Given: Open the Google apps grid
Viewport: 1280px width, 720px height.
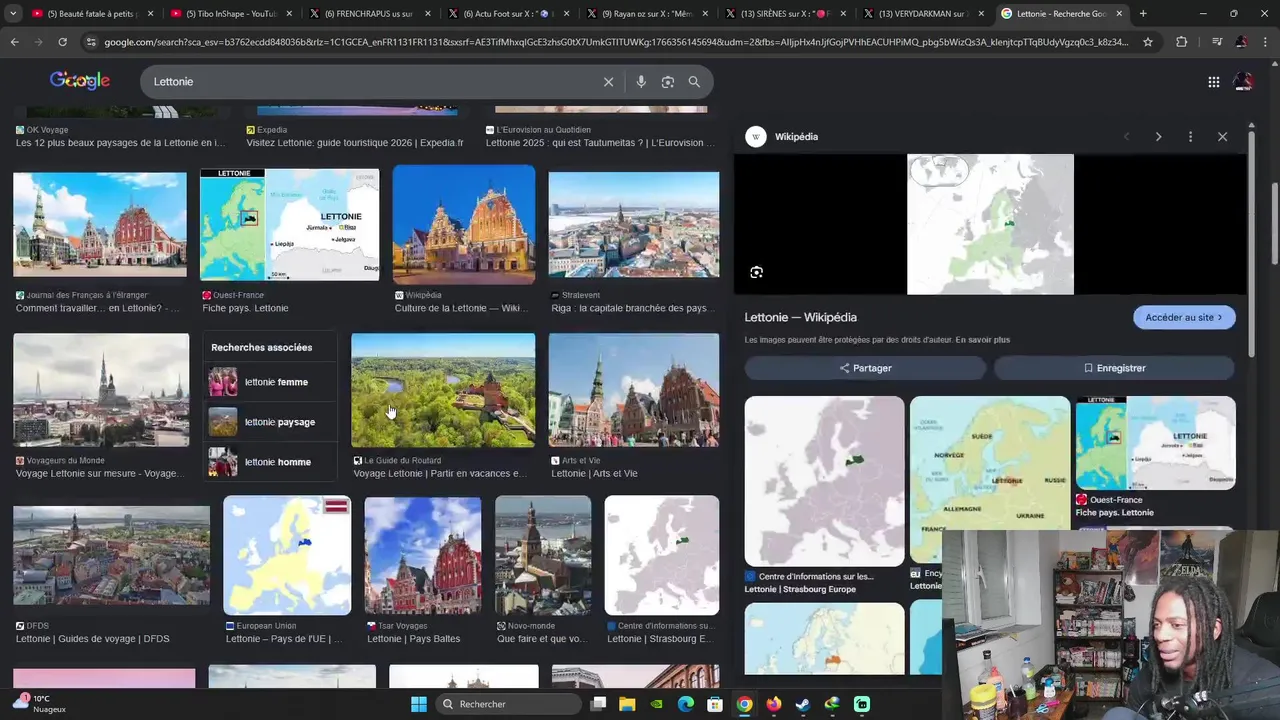Looking at the screenshot, I should coord(1214,82).
